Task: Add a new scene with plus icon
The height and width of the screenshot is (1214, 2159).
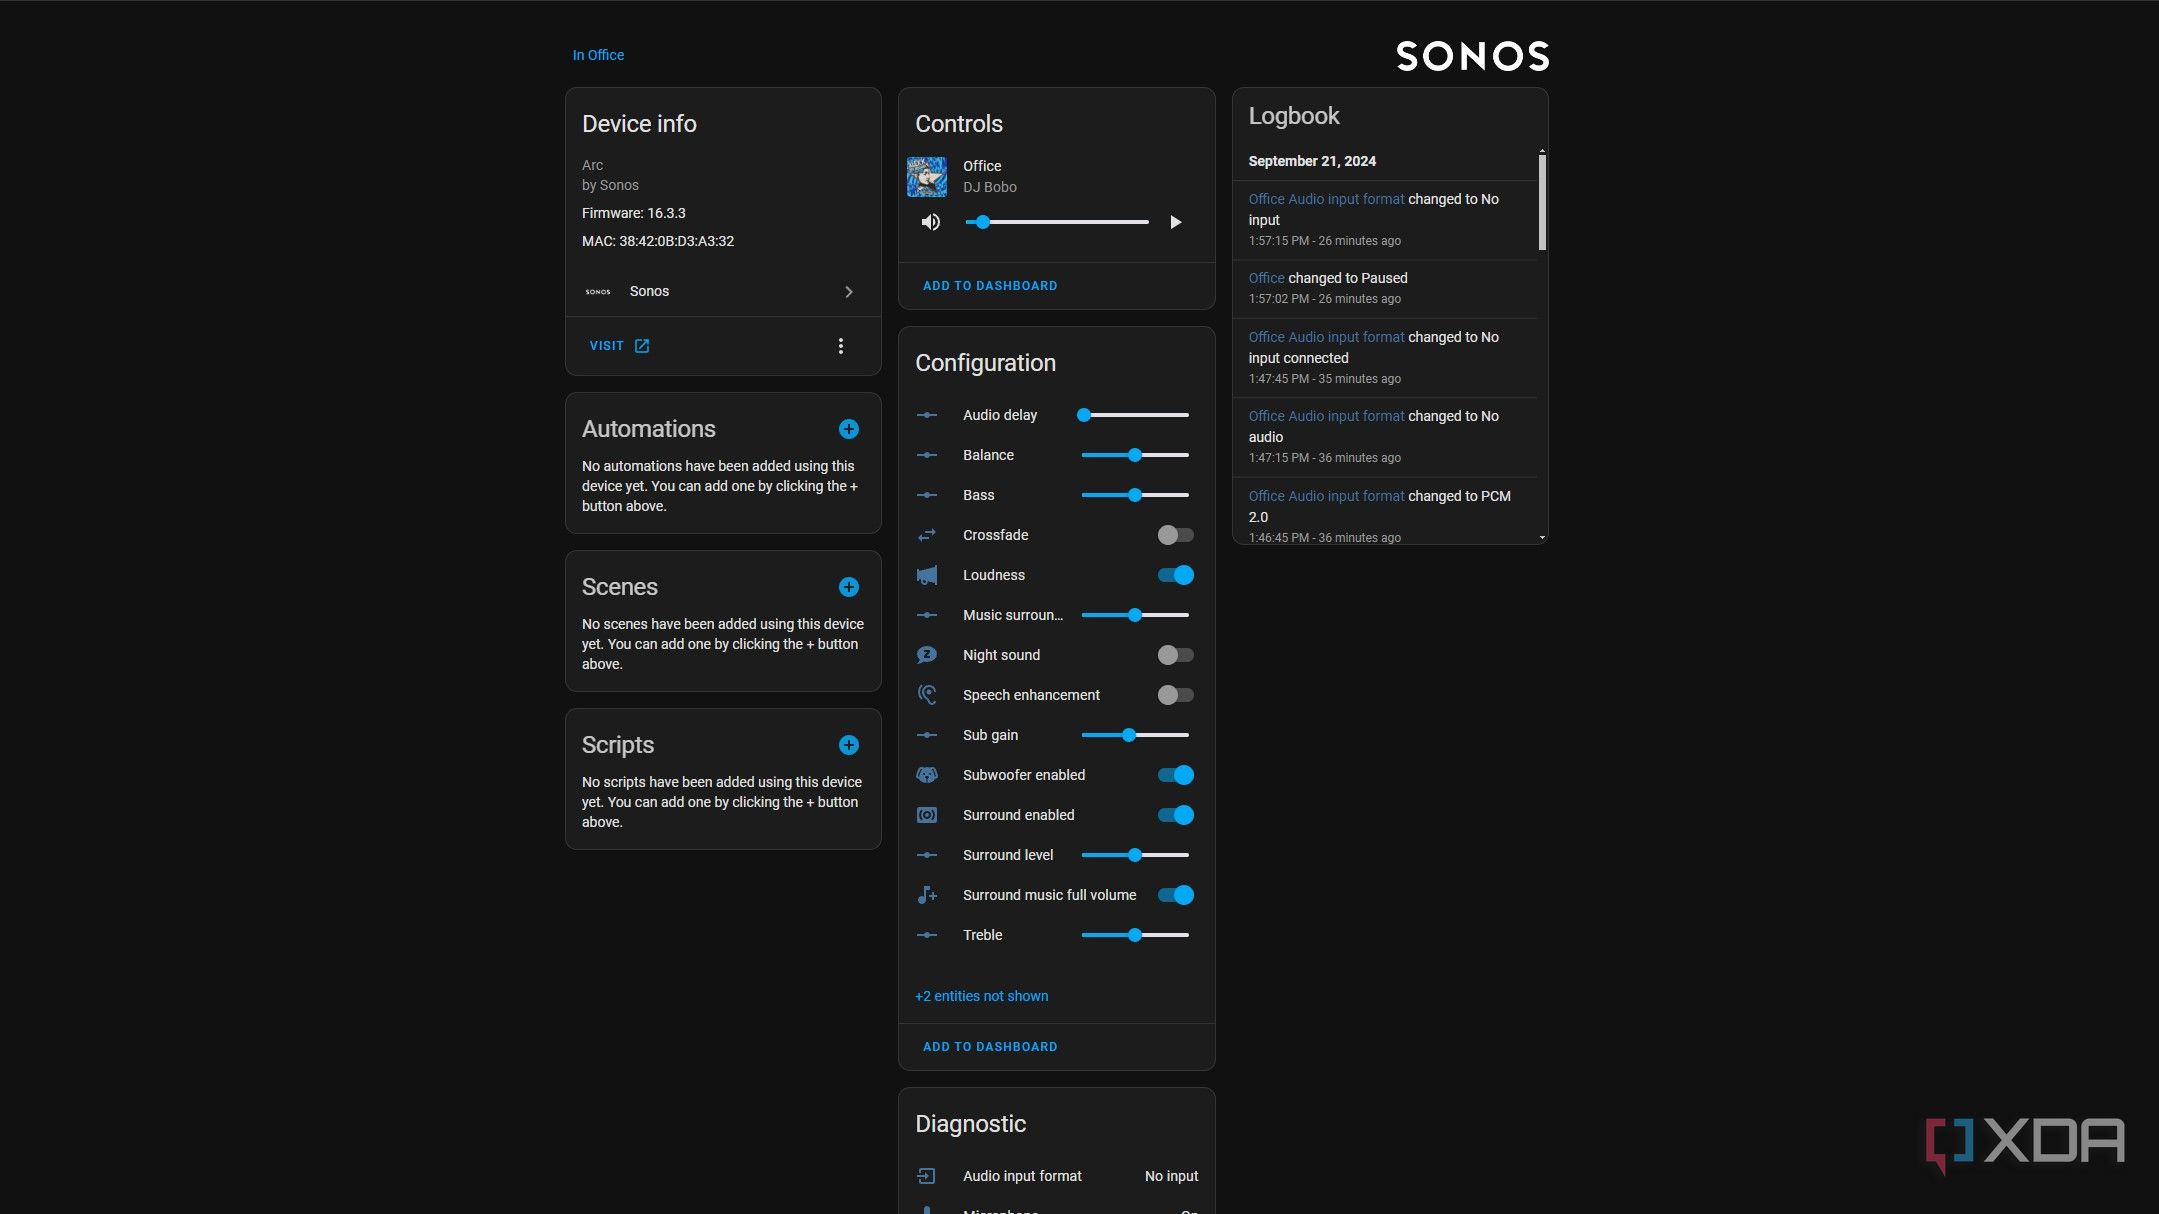Action: point(849,587)
